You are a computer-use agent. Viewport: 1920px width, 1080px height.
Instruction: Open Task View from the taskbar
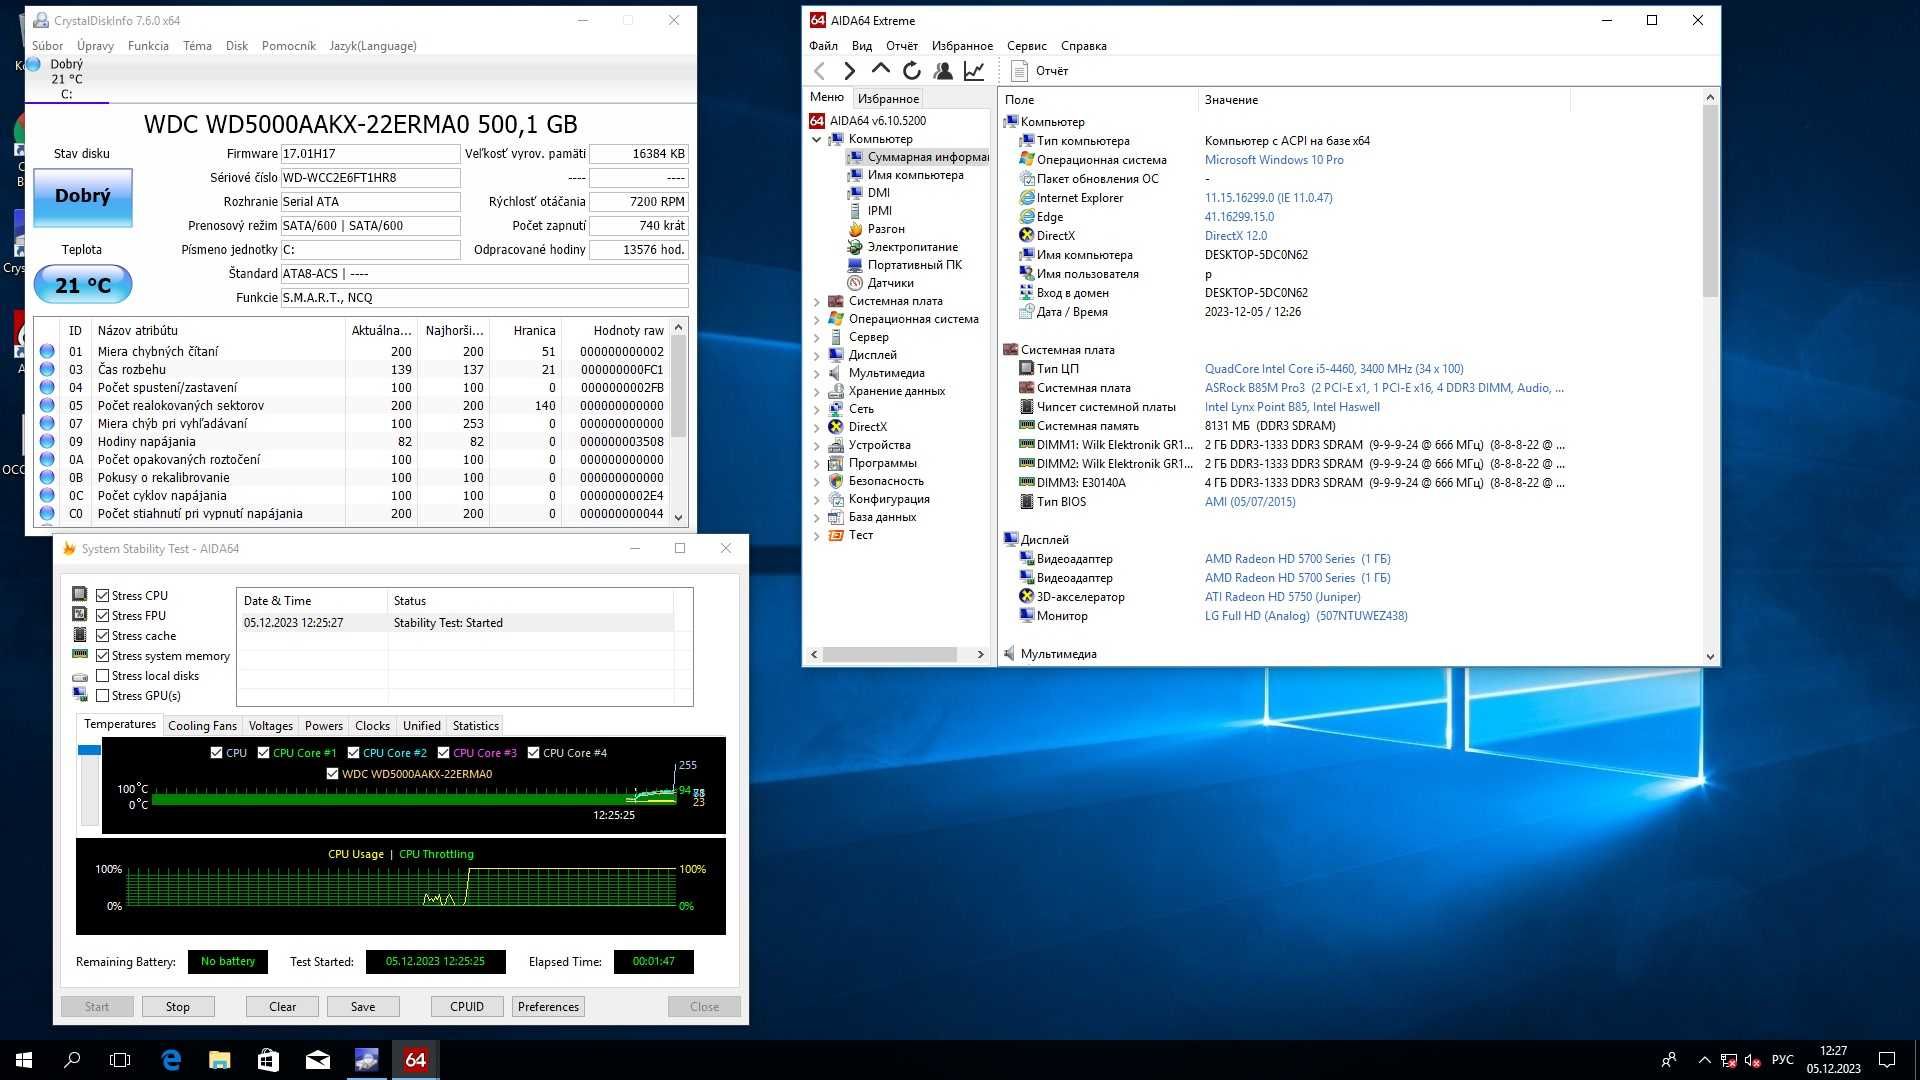pyautogui.click(x=120, y=1060)
